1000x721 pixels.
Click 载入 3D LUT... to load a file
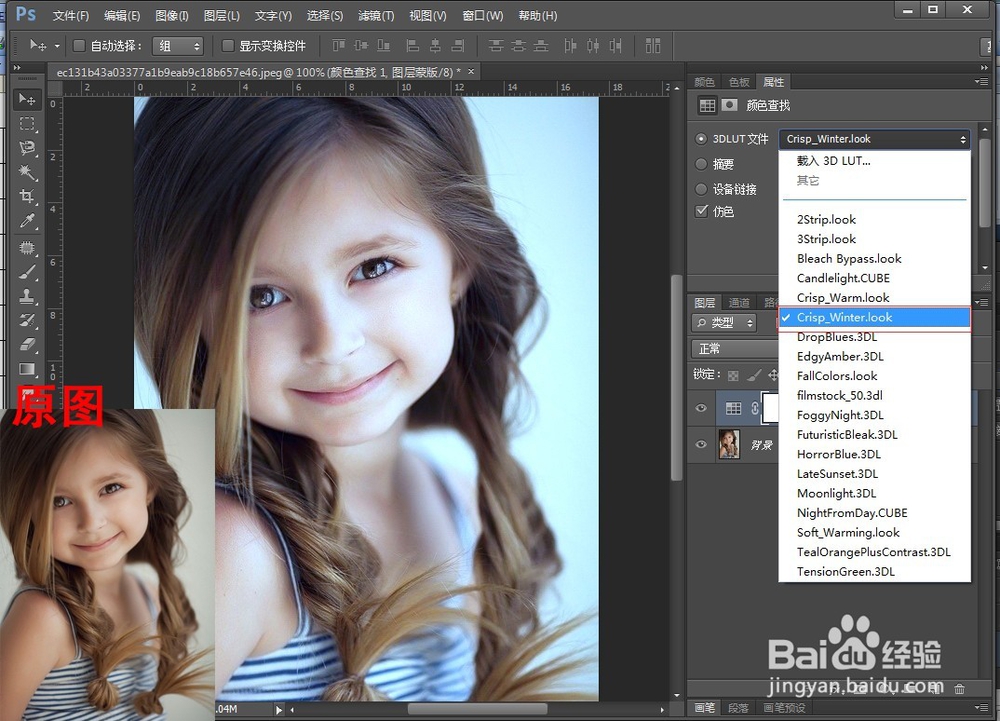[x=833, y=161]
